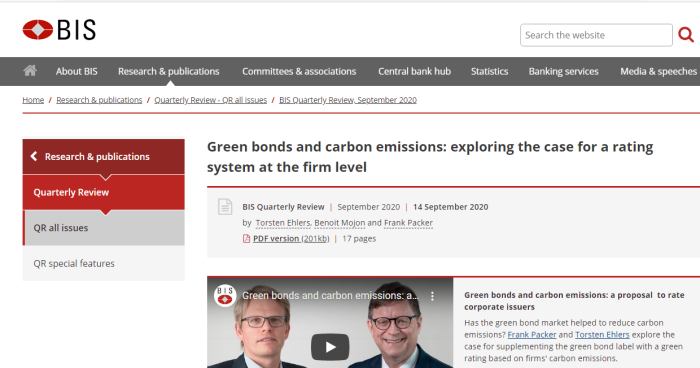The width and height of the screenshot is (700, 368).
Task: Click the 'BIS Quarterly Review' label in metadata
Action: 283,207
